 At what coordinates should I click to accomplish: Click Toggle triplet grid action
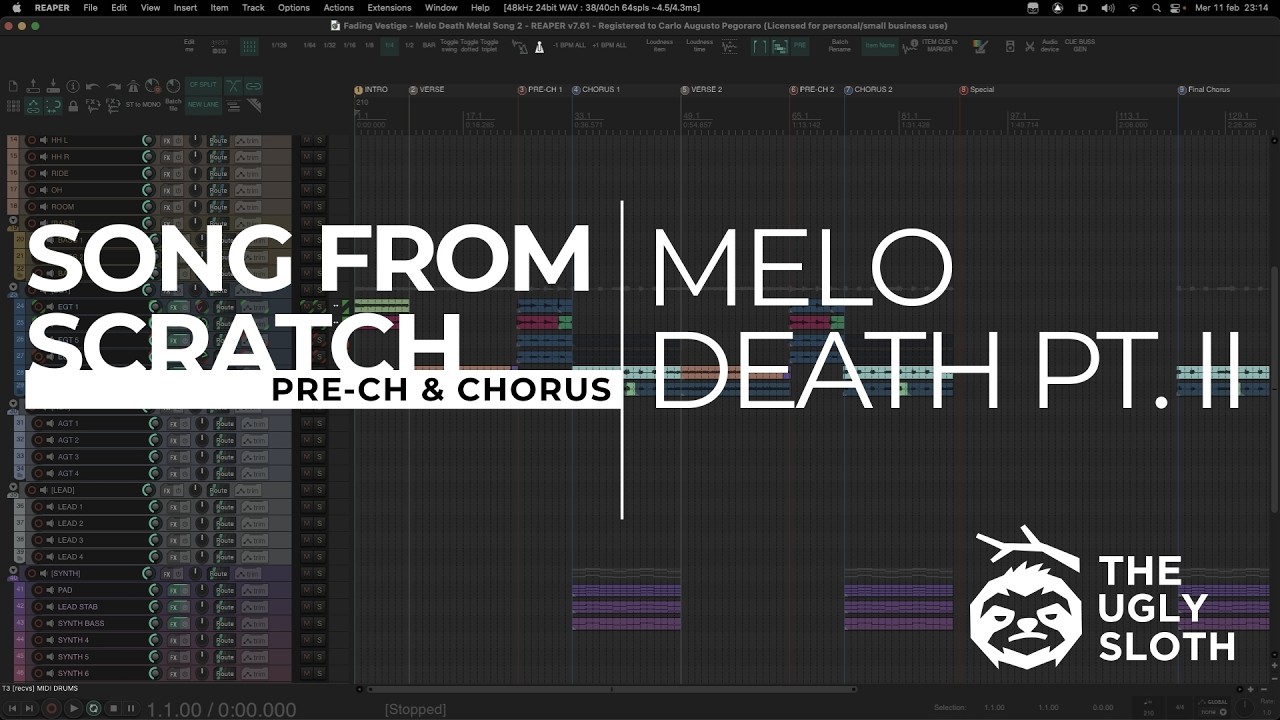coord(489,46)
